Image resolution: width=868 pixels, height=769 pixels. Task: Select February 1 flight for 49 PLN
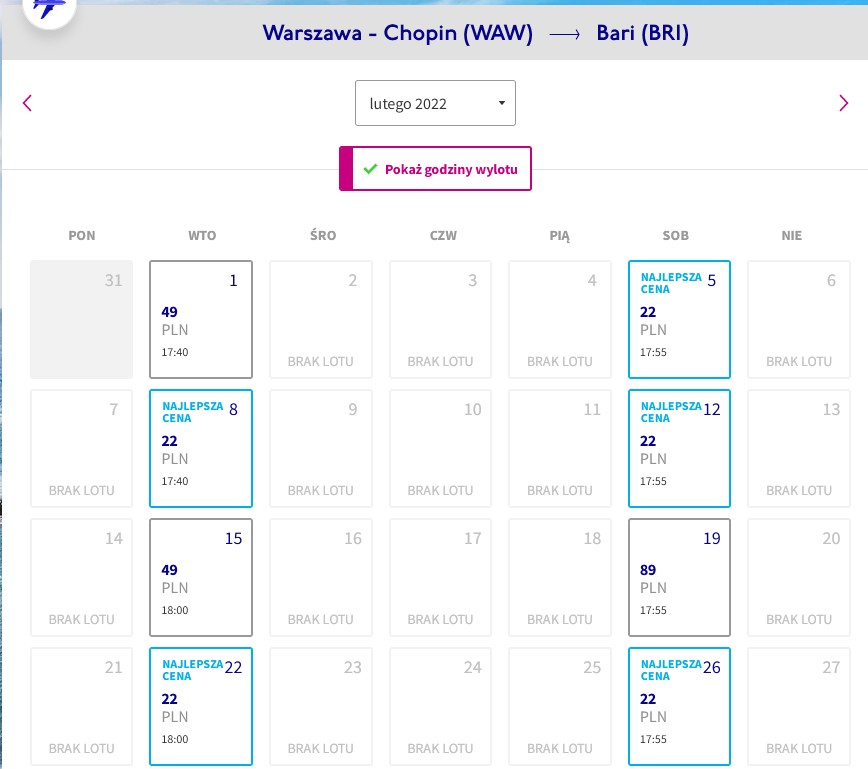click(201, 319)
